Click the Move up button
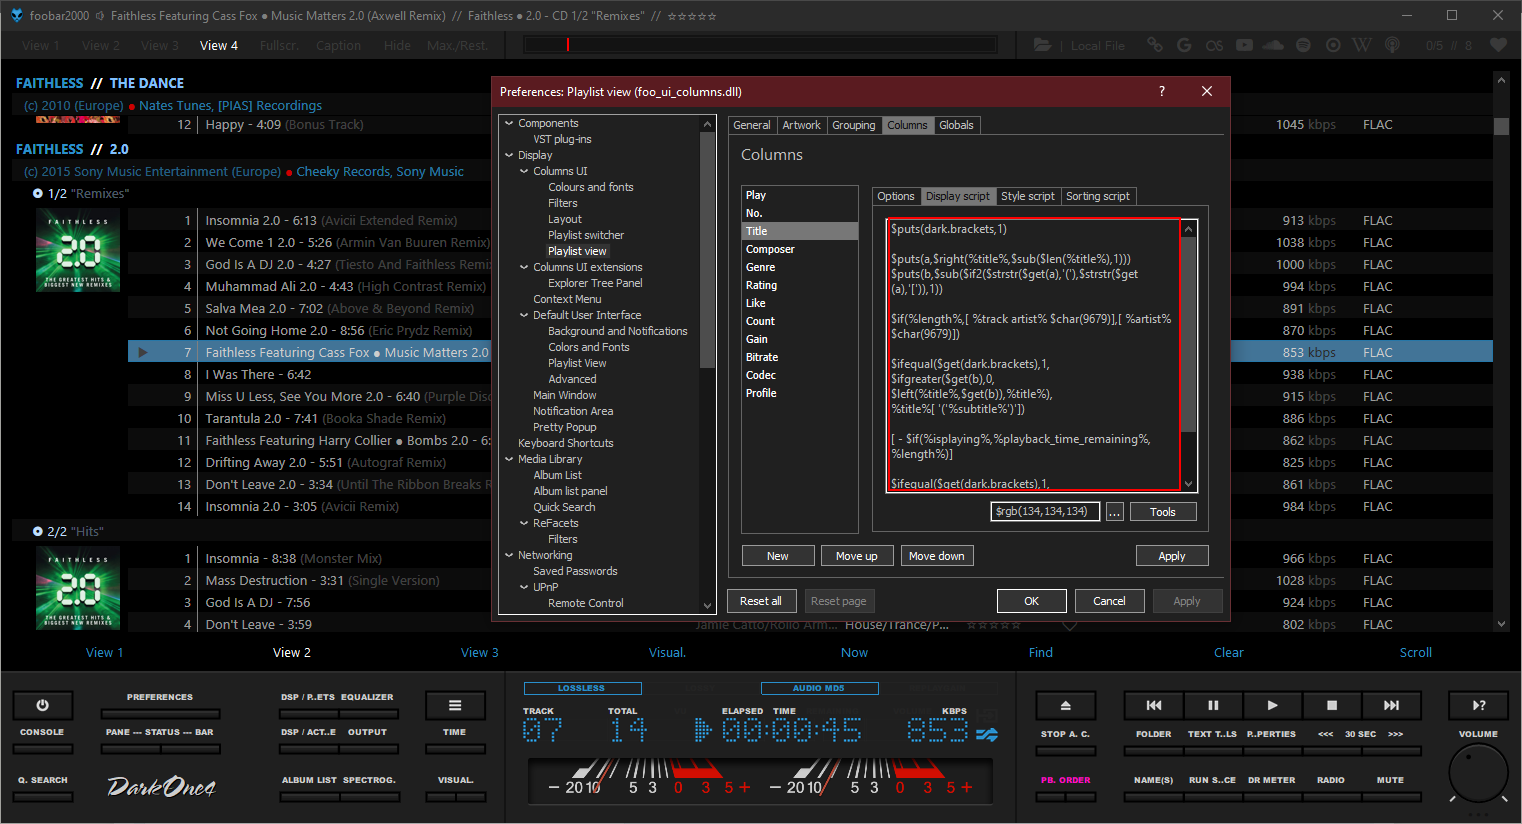This screenshot has width=1522, height=824. click(x=856, y=556)
